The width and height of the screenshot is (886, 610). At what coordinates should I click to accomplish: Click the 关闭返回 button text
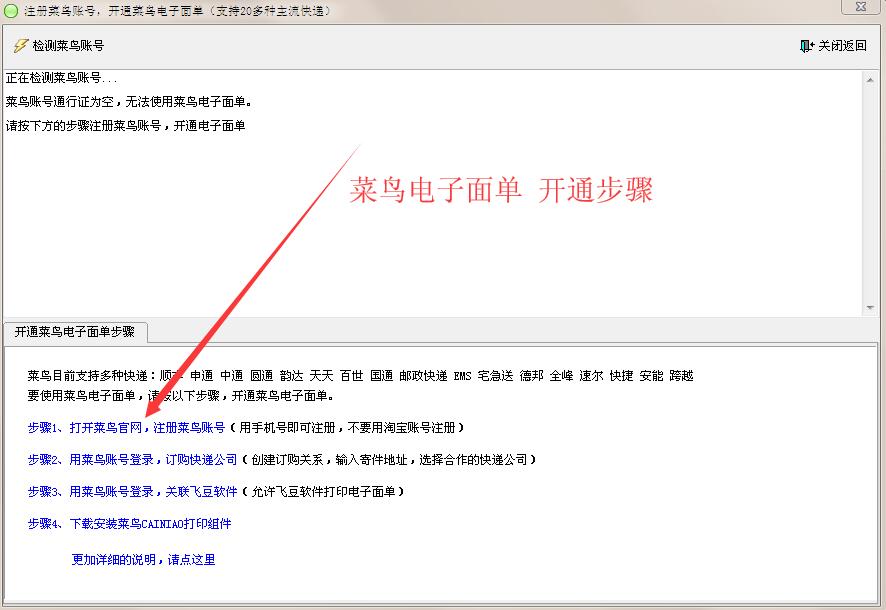pos(842,46)
